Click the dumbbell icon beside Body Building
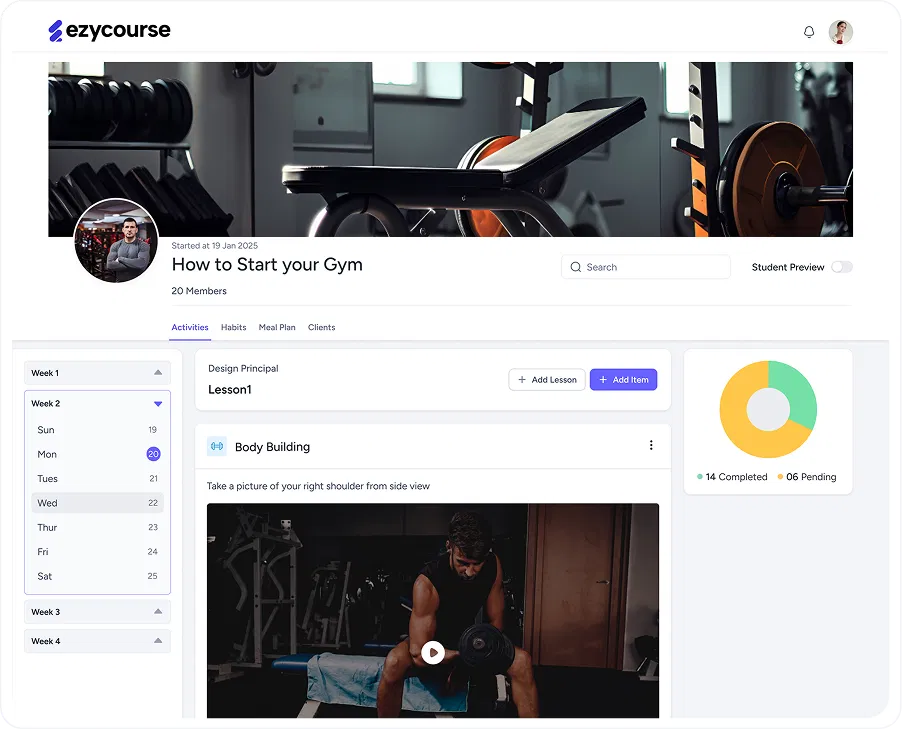The image size is (902, 729). point(217,447)
